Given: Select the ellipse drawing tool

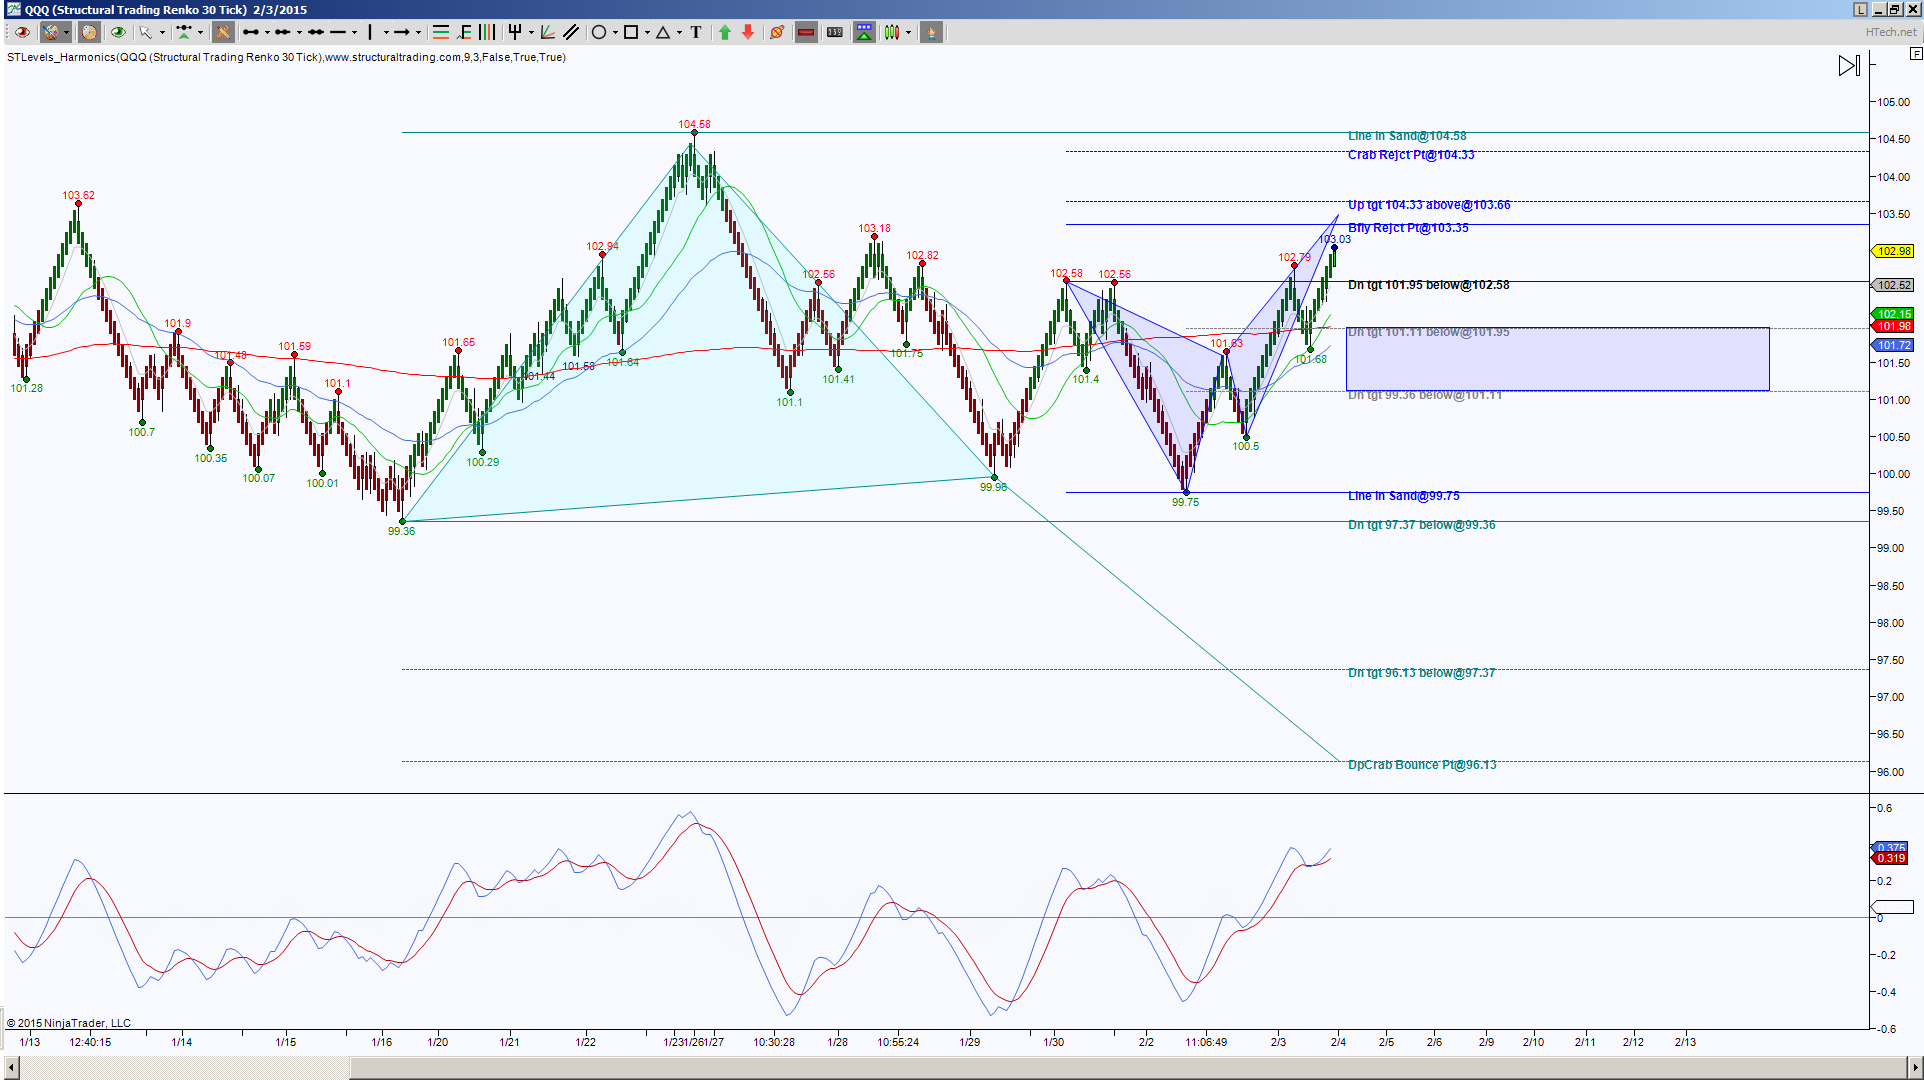Looking at the screenshot, I should 599,32.
